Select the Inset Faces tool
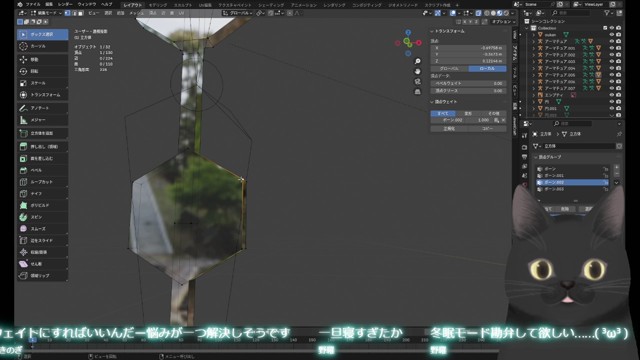The width and height of the screenshot is (640, 360). coord(42,158)
